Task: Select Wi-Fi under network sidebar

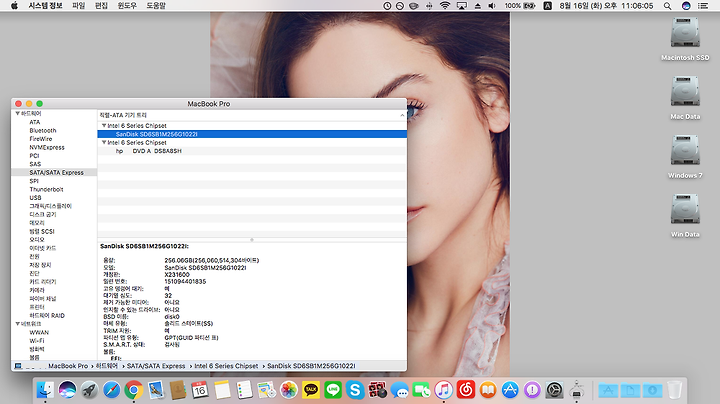Action: point(37,341)
